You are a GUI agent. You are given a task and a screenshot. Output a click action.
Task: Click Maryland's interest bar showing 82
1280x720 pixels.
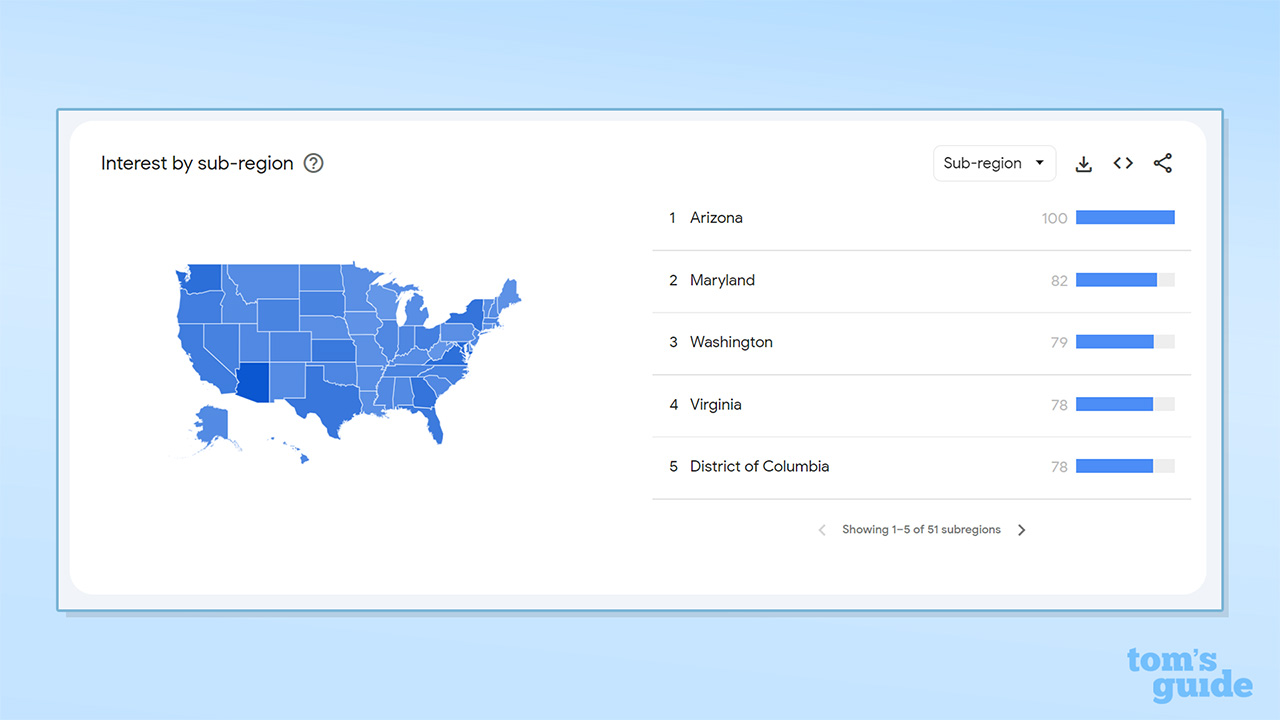(x=1116, y=280)
